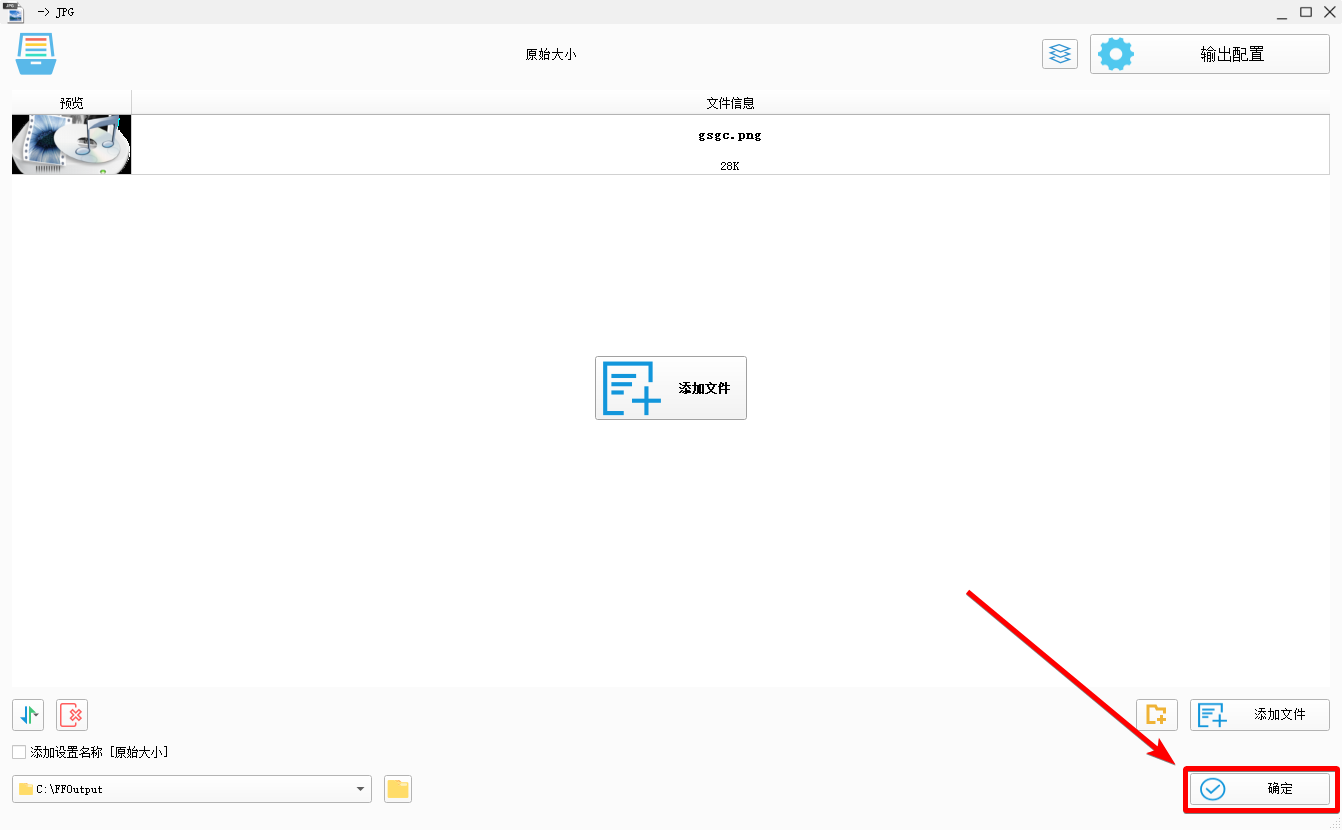The image size is (1342, 830).
Task: Maximize the JPG conversion window
Action: tap(1306, 12)
